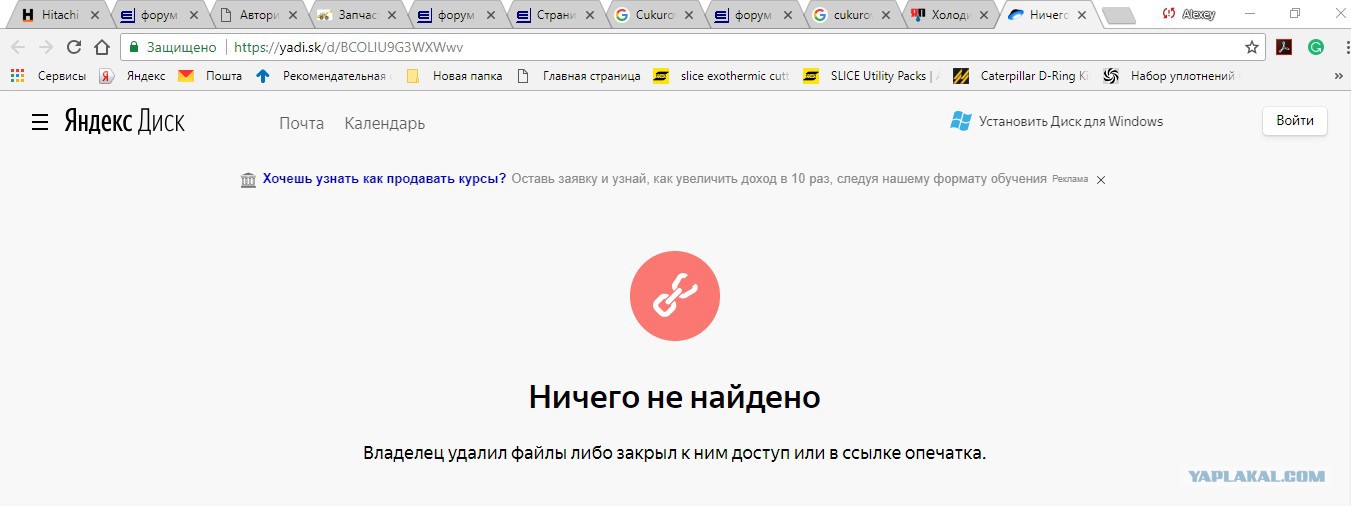
Task: Reload the page with the refresh icon
Action: (x=73, y=47)
